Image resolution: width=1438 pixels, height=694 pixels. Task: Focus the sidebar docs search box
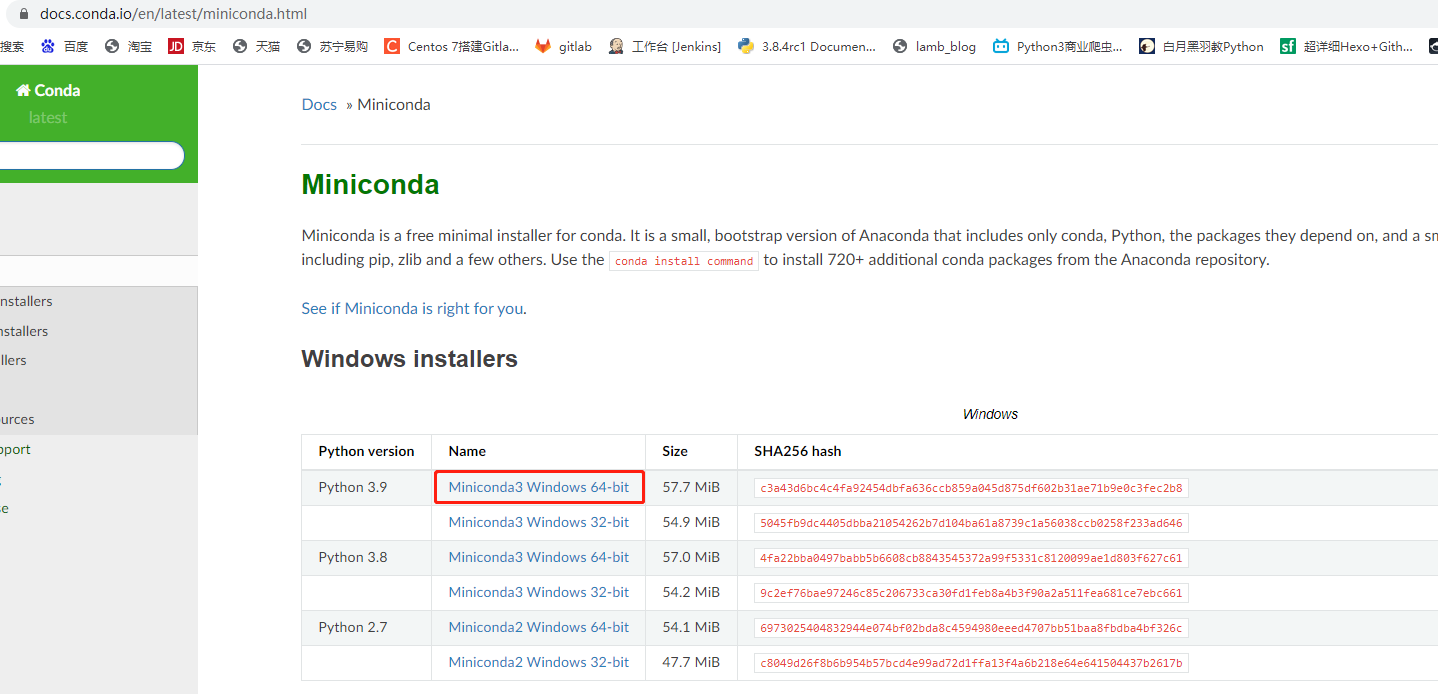point(90,155)
